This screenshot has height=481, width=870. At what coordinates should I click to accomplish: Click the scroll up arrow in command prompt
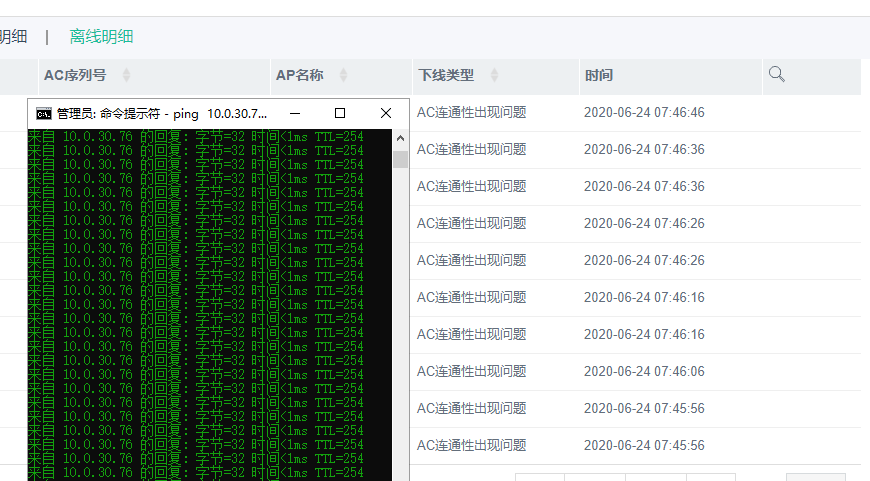(401, 138)
